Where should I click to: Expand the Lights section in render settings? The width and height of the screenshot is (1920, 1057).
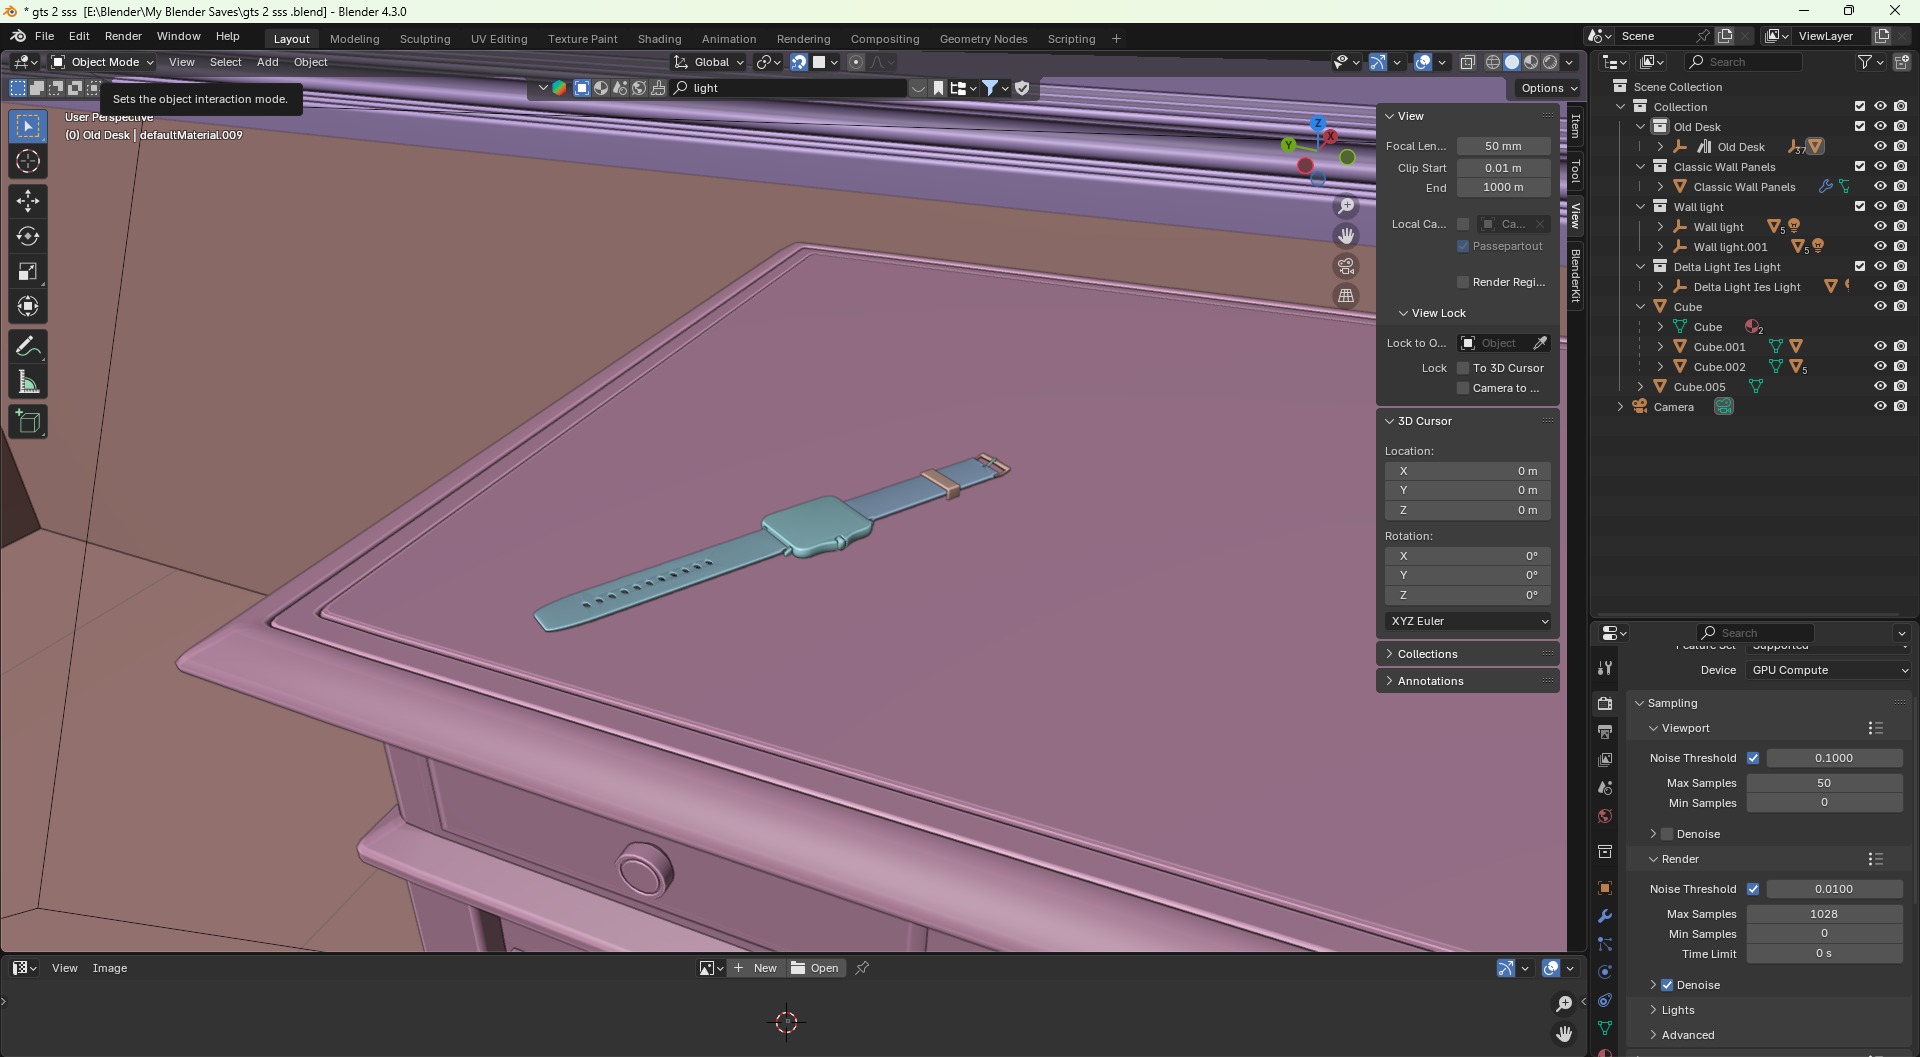coord(1678,1010)
